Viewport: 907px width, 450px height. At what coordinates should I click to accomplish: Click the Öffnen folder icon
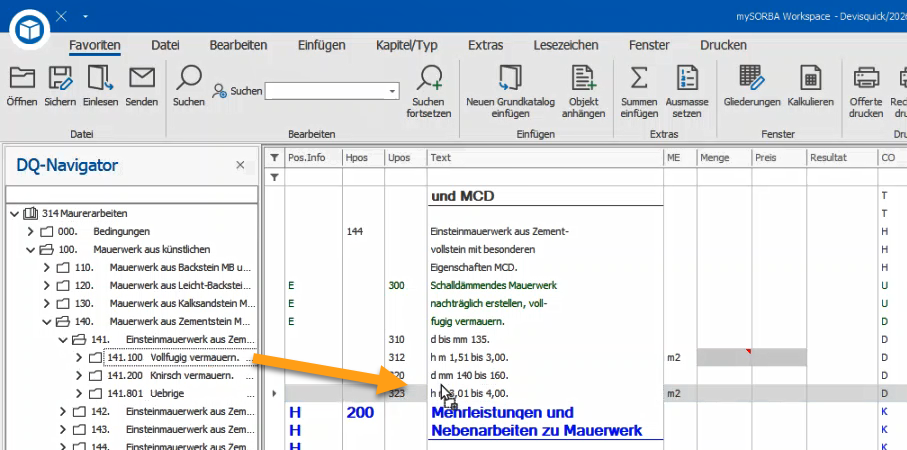[x=22, y=78]
